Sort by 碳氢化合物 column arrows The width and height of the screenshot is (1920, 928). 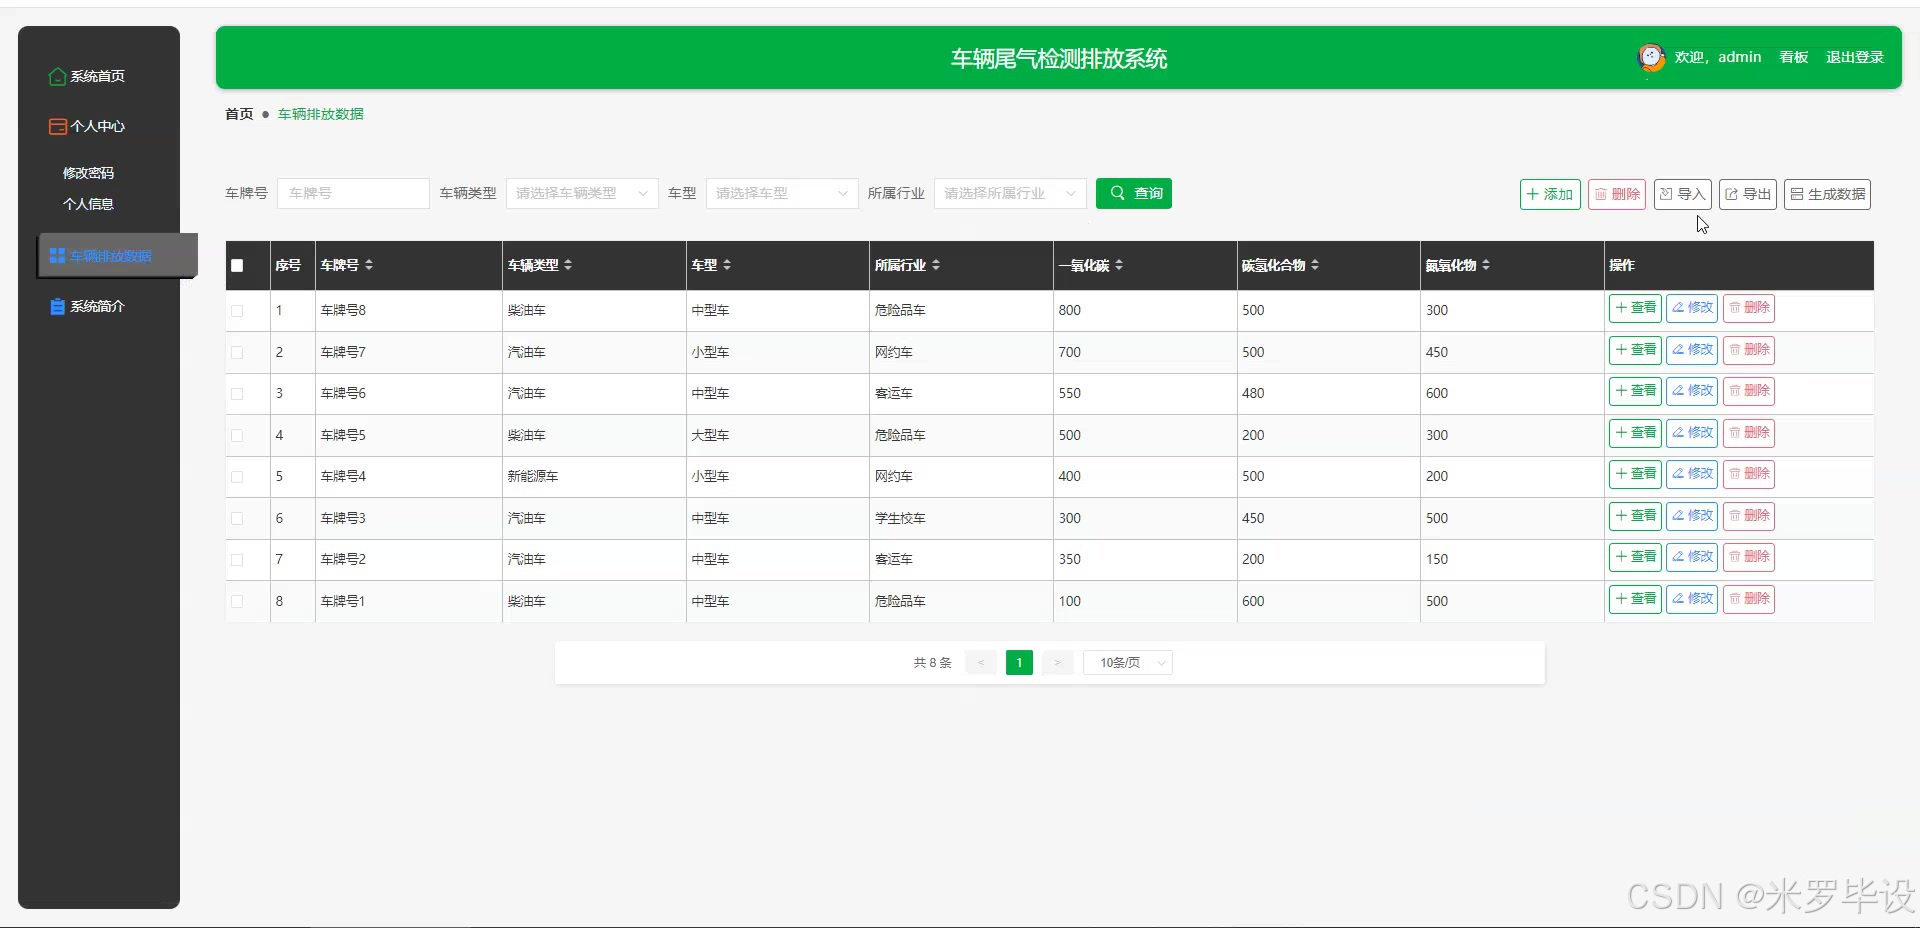pyautogui.click(x=1315, y=265)
